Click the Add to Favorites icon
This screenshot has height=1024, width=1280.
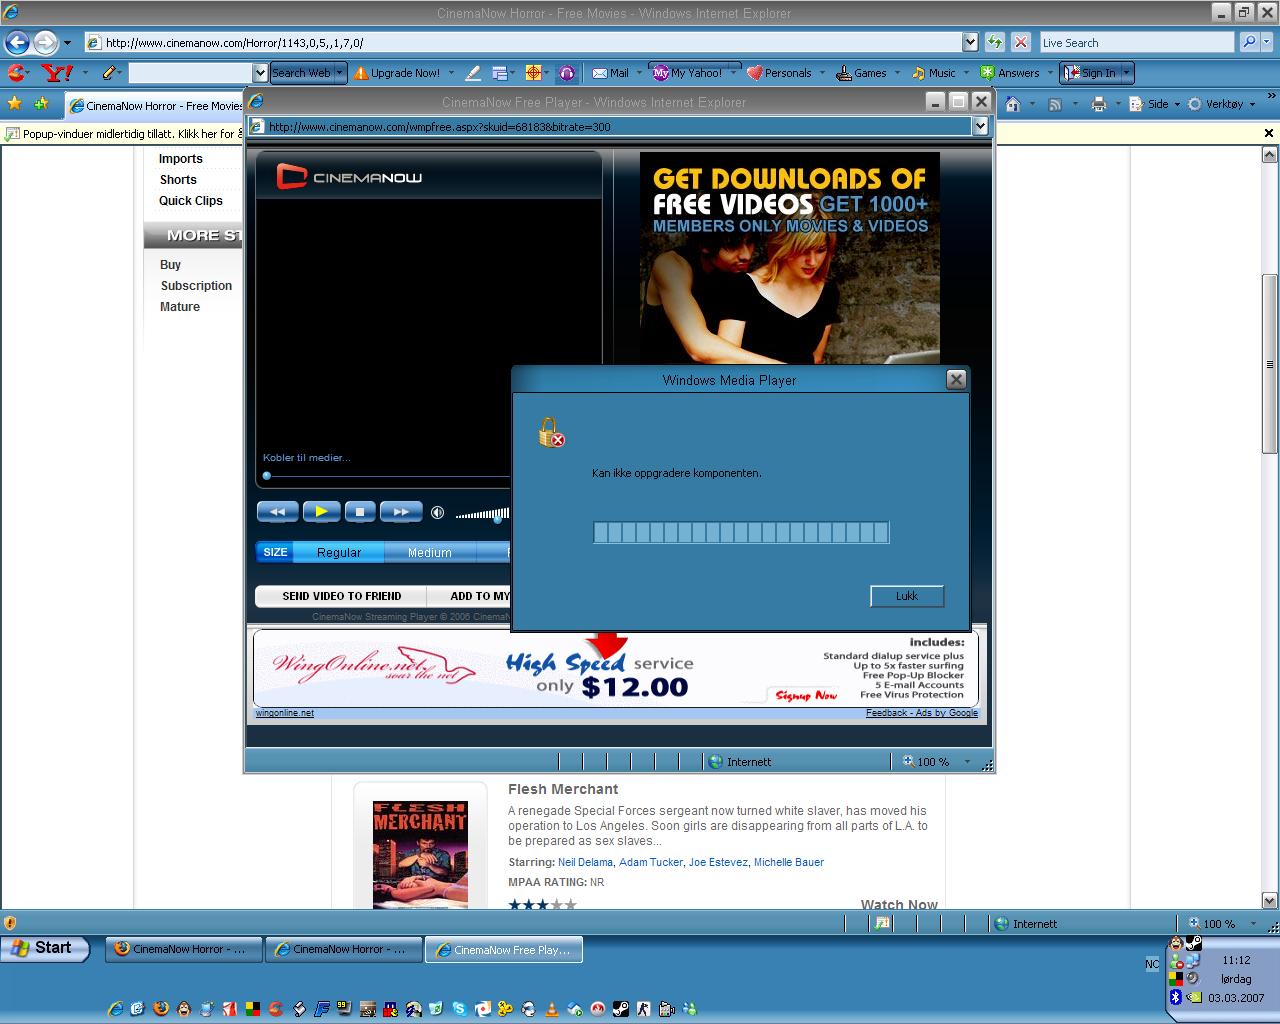tap(41, 104)
